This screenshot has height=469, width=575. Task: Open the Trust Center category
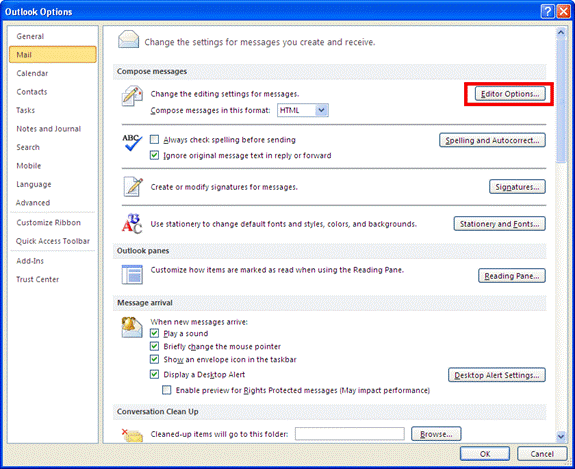53,279
